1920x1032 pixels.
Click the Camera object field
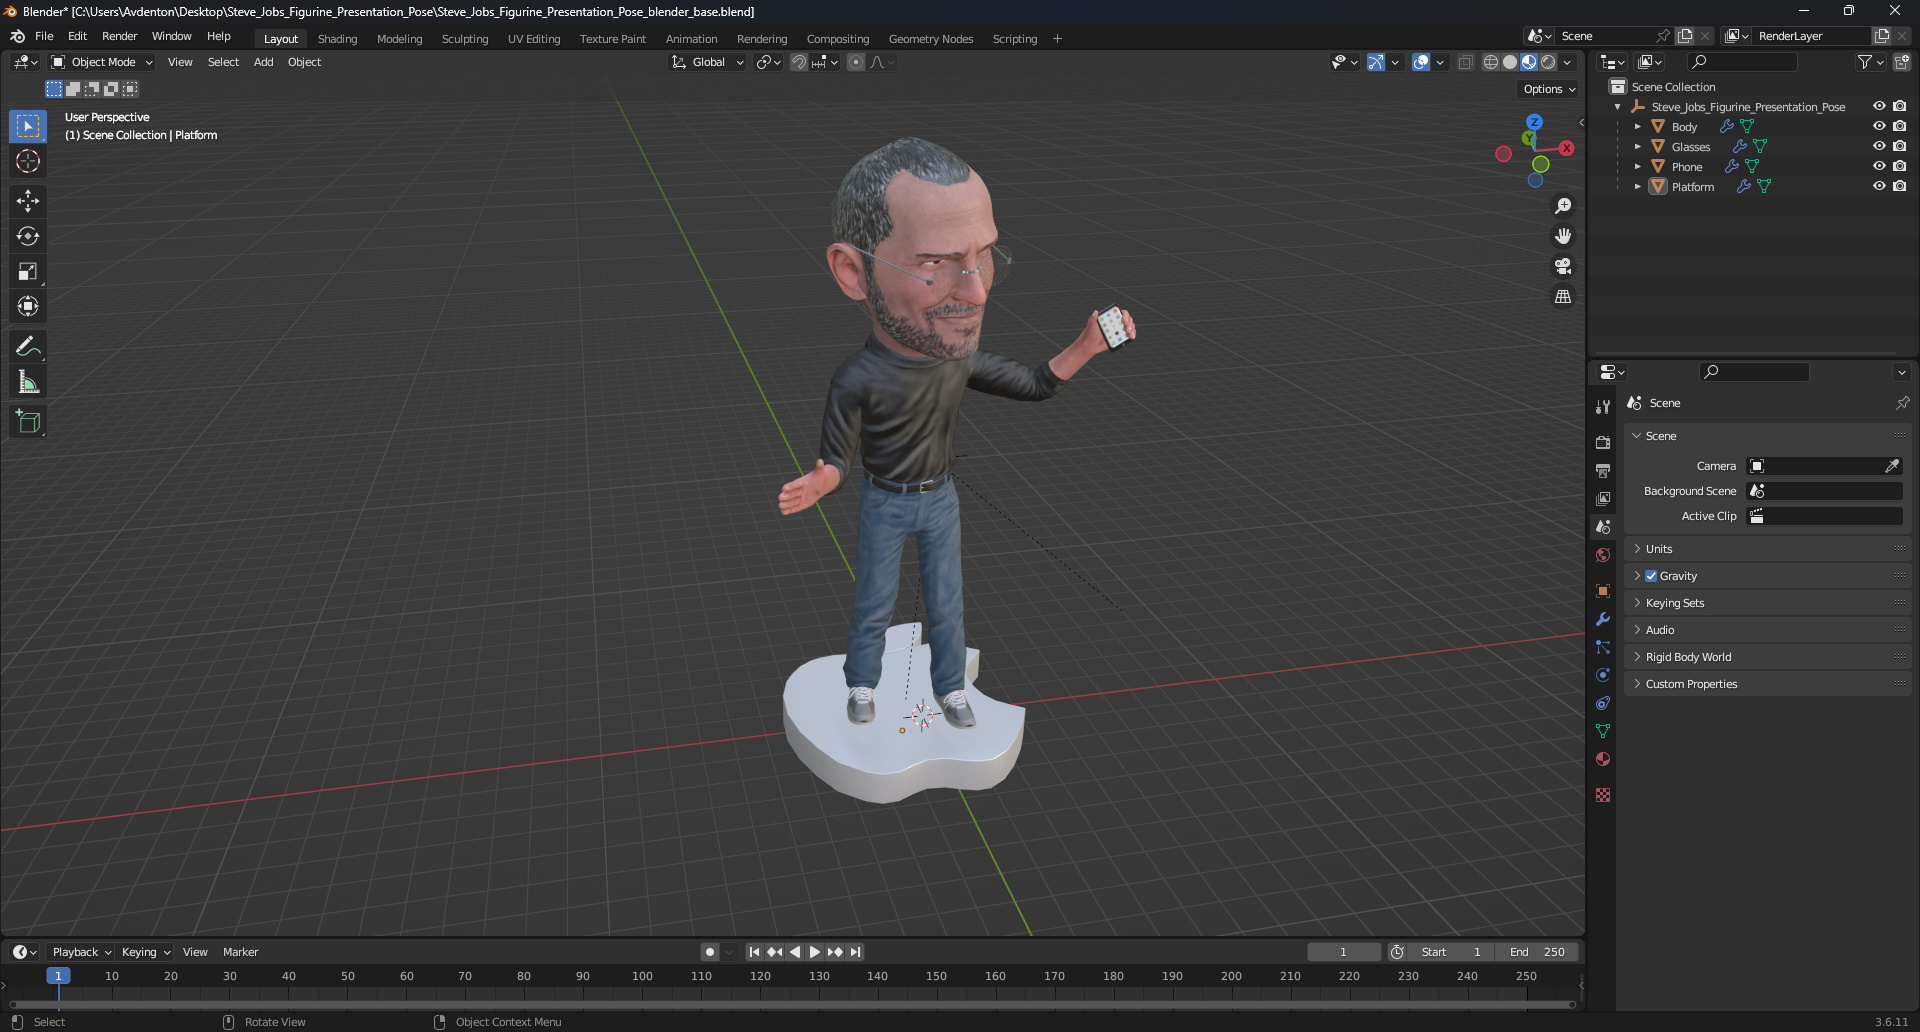pyautogui.click(x=1815, y=466)
